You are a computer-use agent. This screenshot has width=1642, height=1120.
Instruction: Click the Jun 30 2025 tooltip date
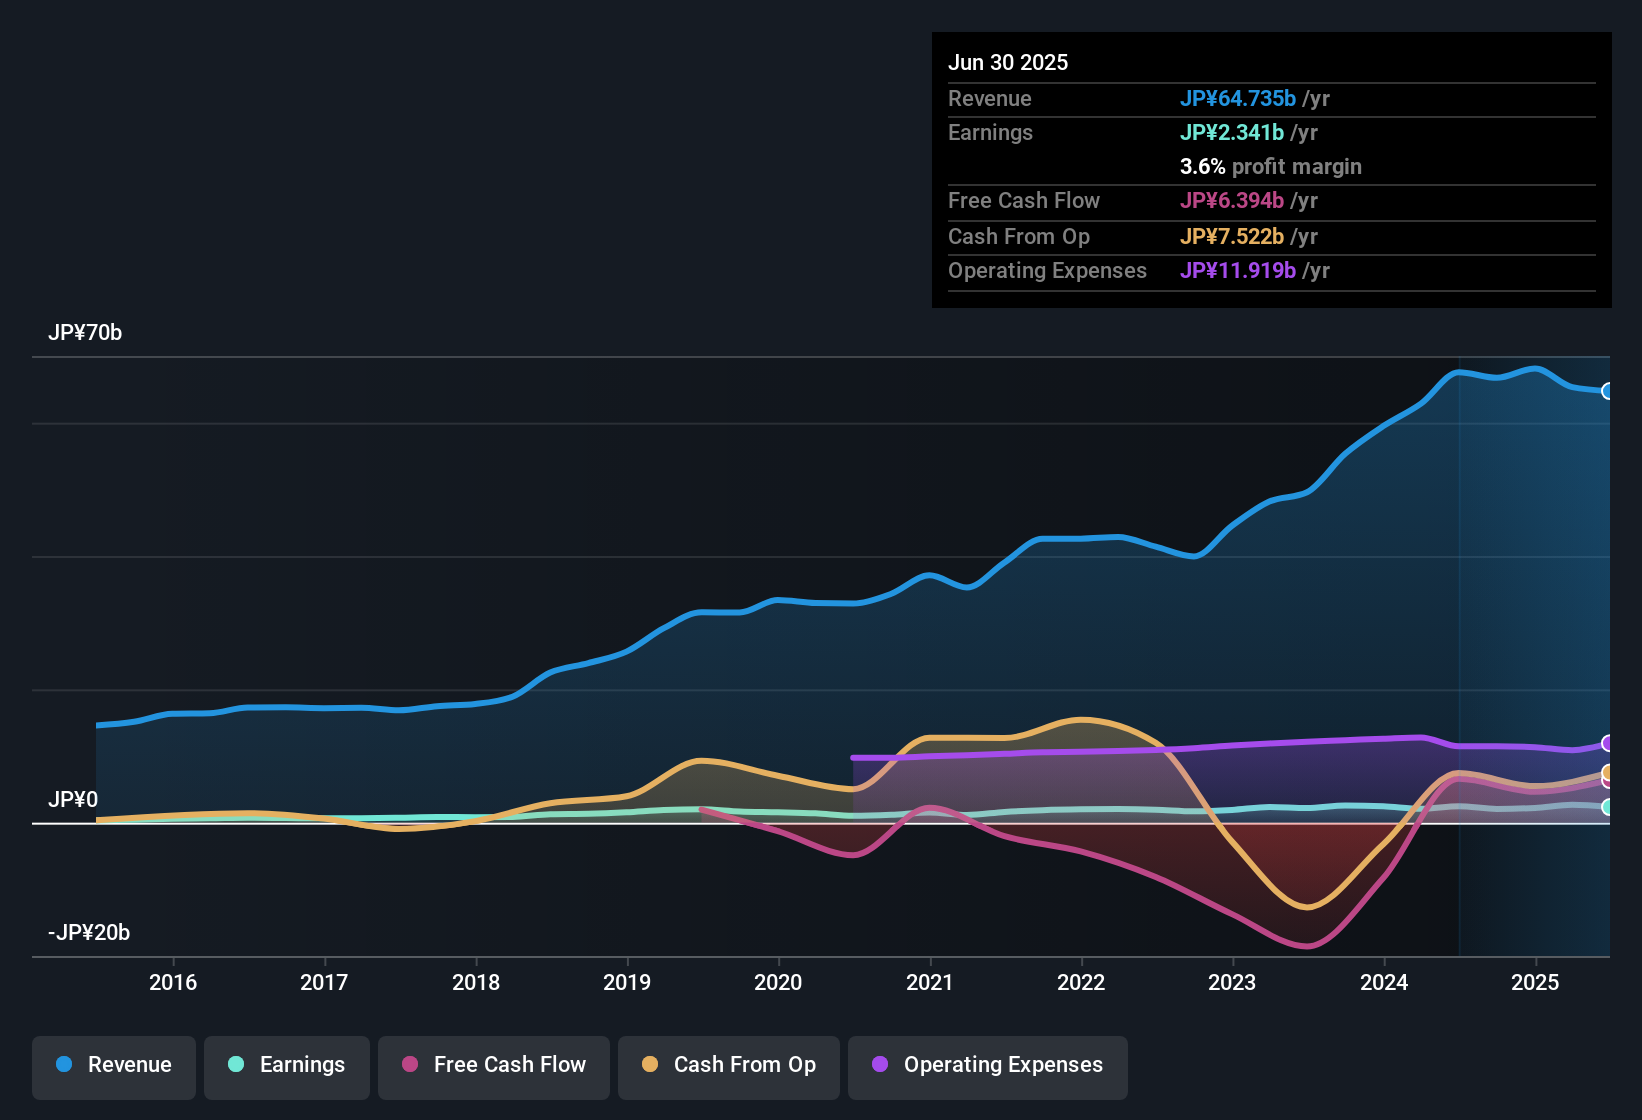click(1008, 63)
